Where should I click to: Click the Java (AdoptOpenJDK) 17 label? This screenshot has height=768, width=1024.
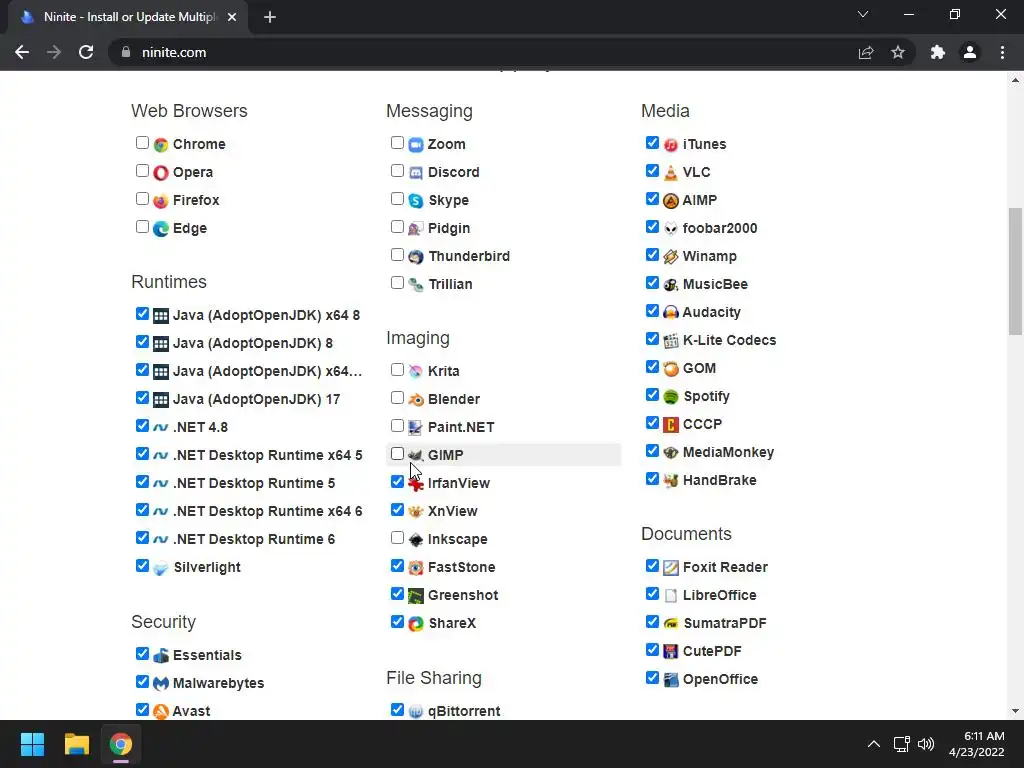click(x=256, y=400)
